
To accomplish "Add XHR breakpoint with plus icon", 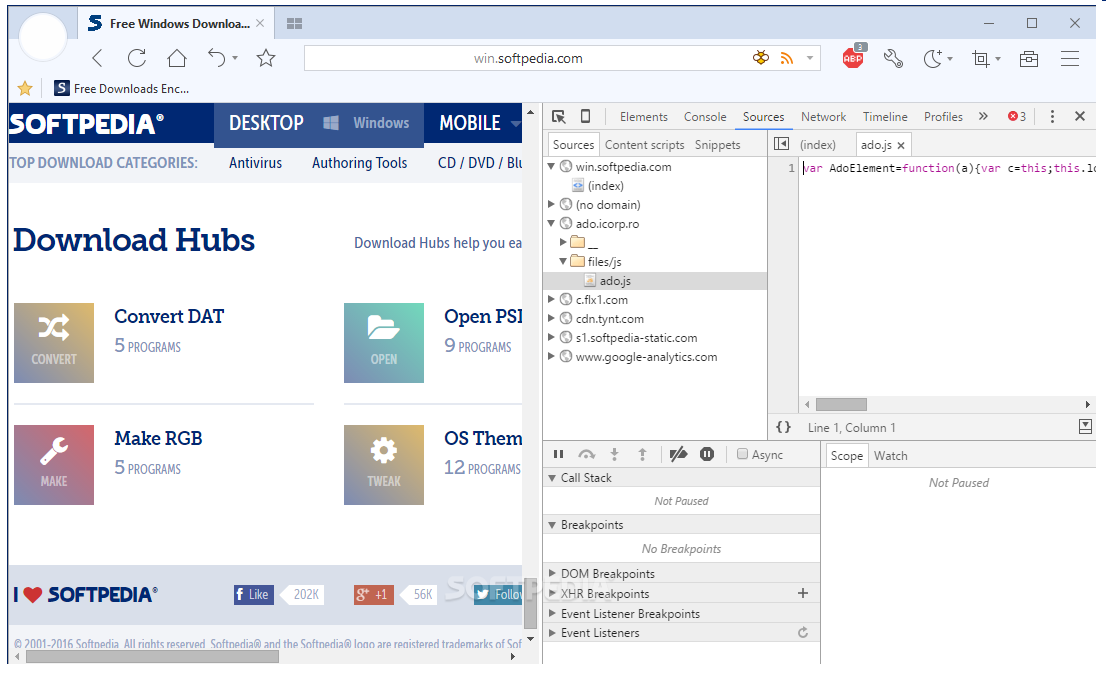I will tap(803, 593).
